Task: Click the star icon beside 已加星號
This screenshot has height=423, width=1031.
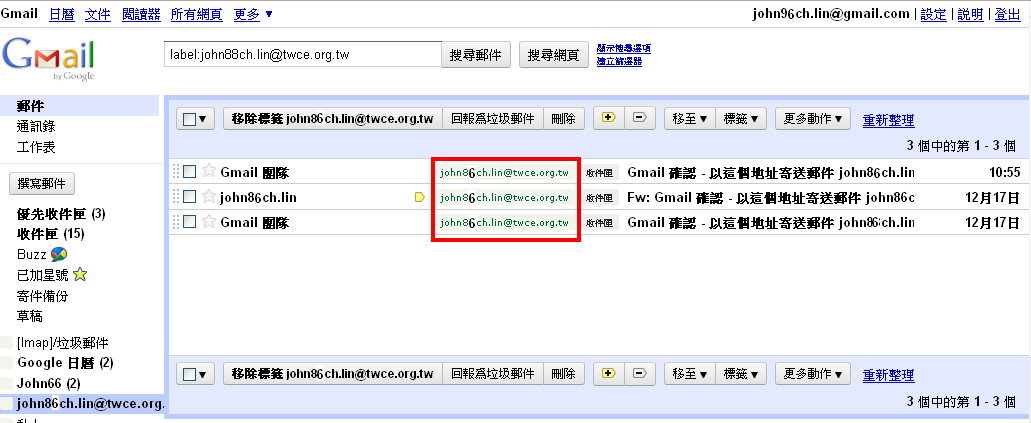Action: coord(80,274)
